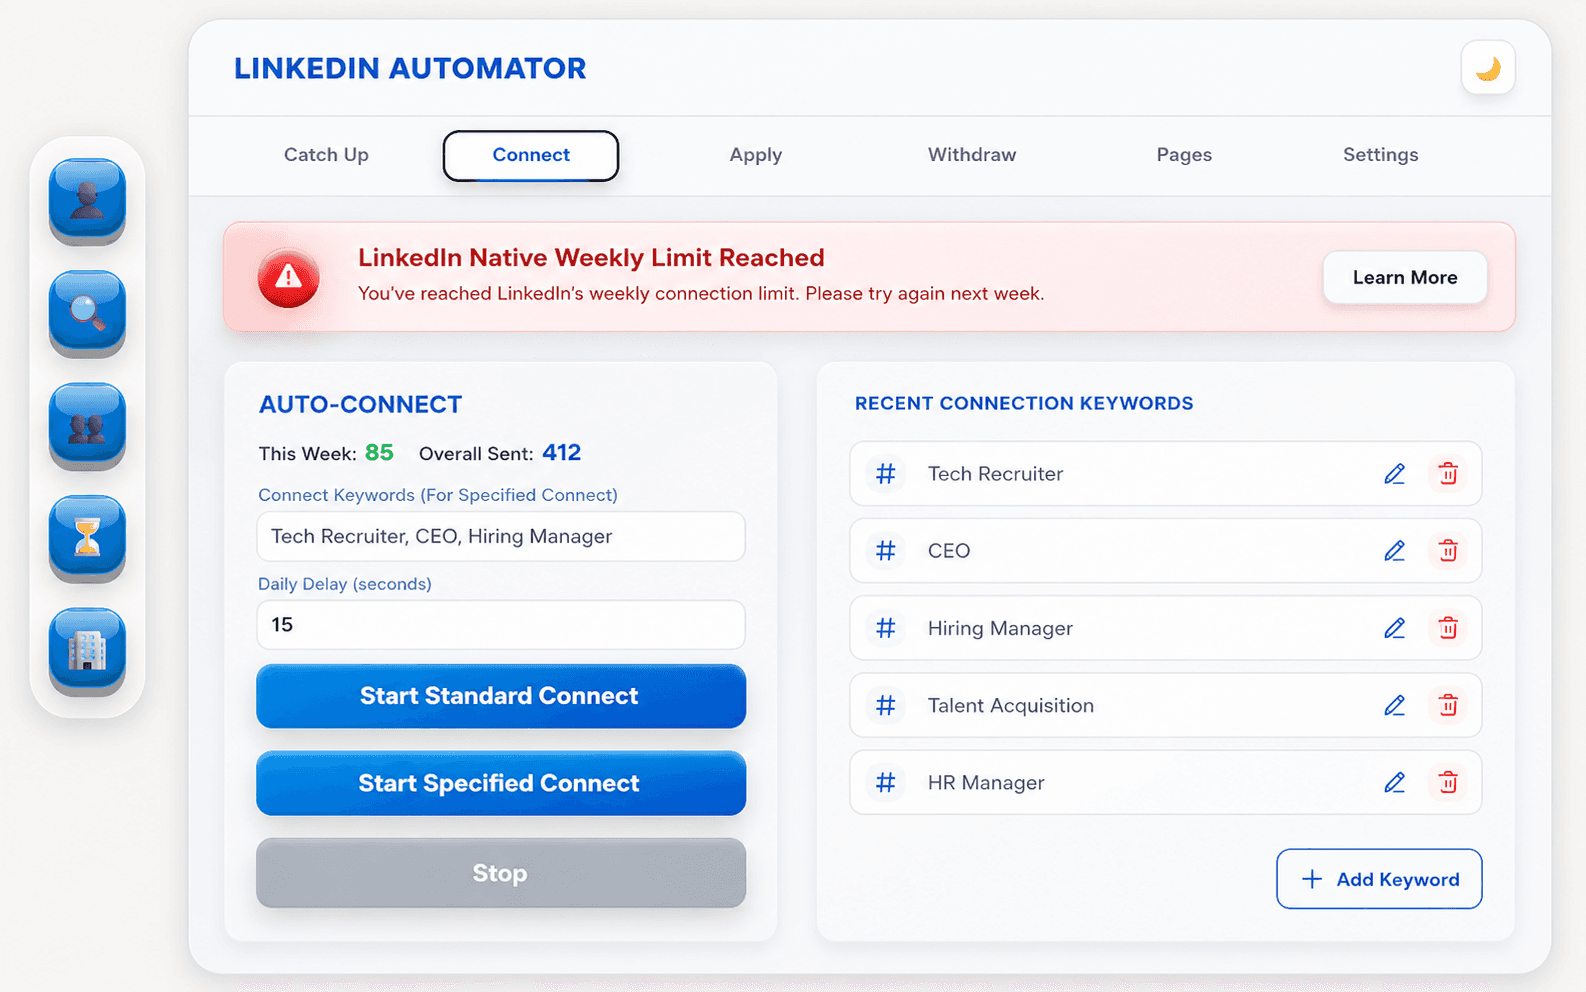Click the gray Stop button

(501, 873)
